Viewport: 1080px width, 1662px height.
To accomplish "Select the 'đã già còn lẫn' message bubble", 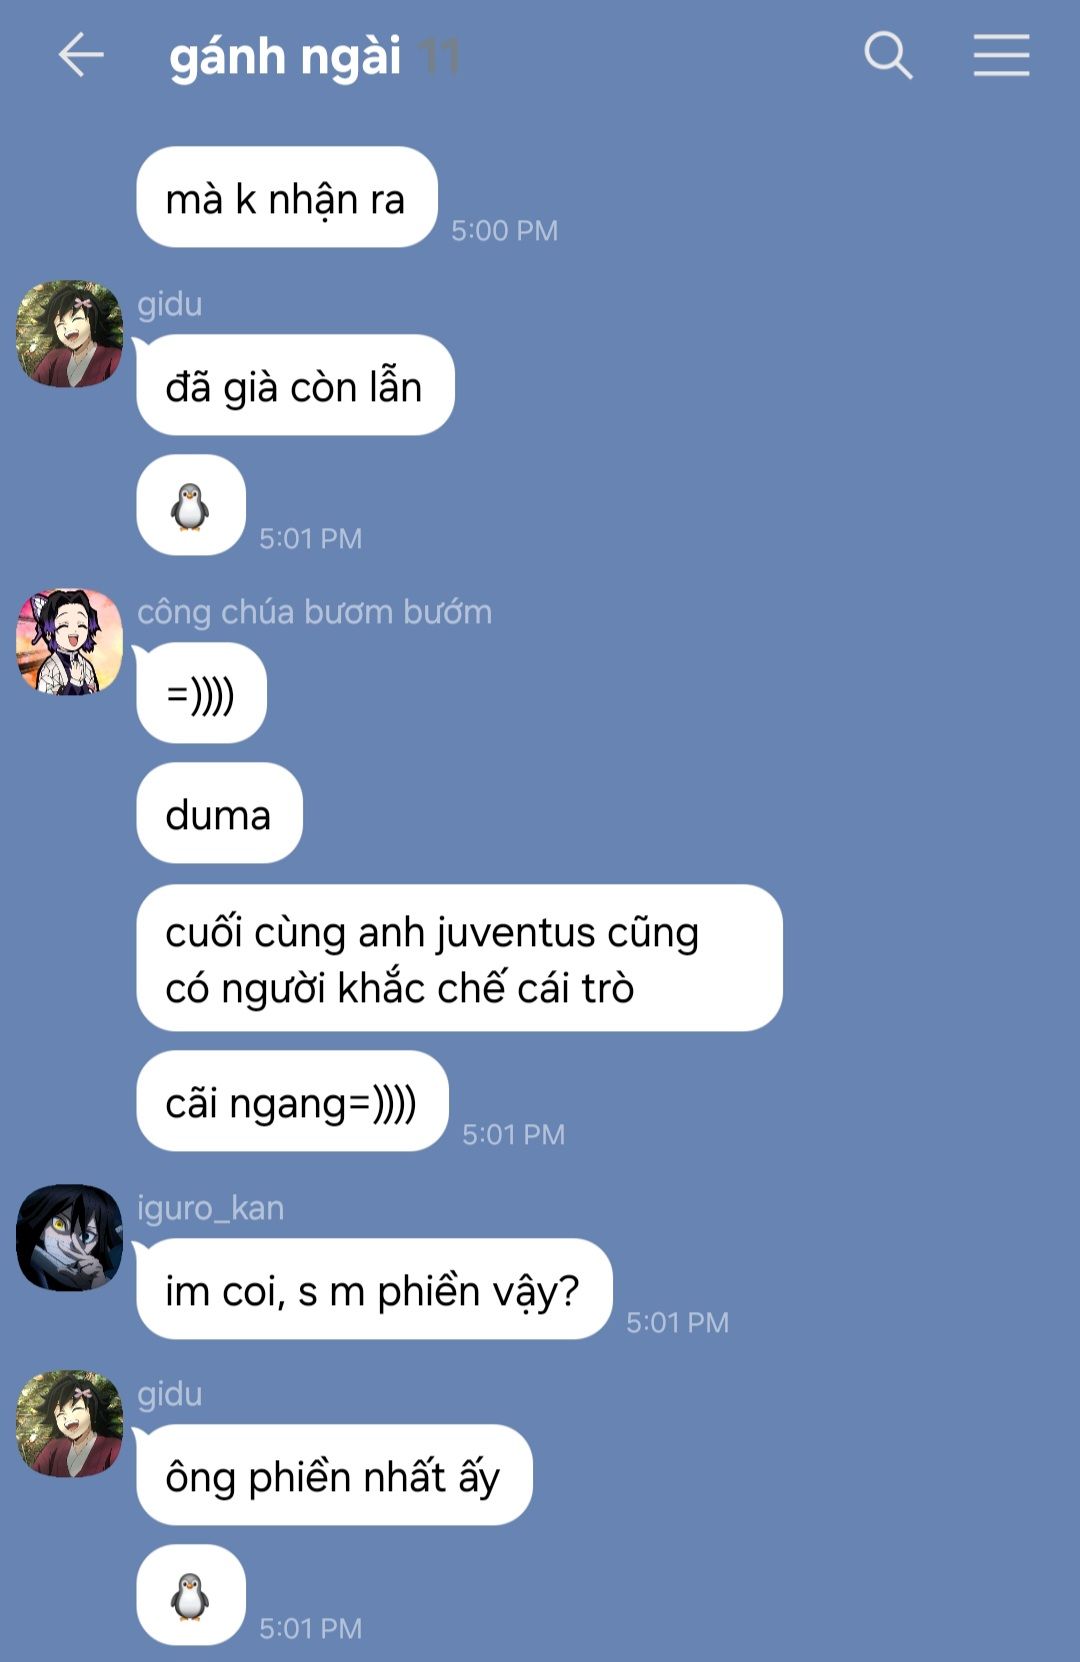I will 295,385.
